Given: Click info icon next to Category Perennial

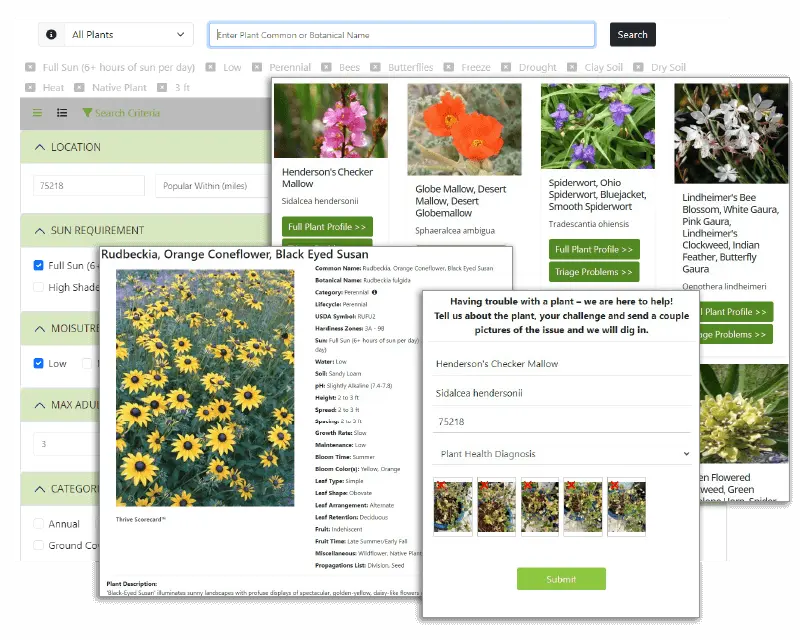Looking at the screenshot, I should [x=374, y=292].
